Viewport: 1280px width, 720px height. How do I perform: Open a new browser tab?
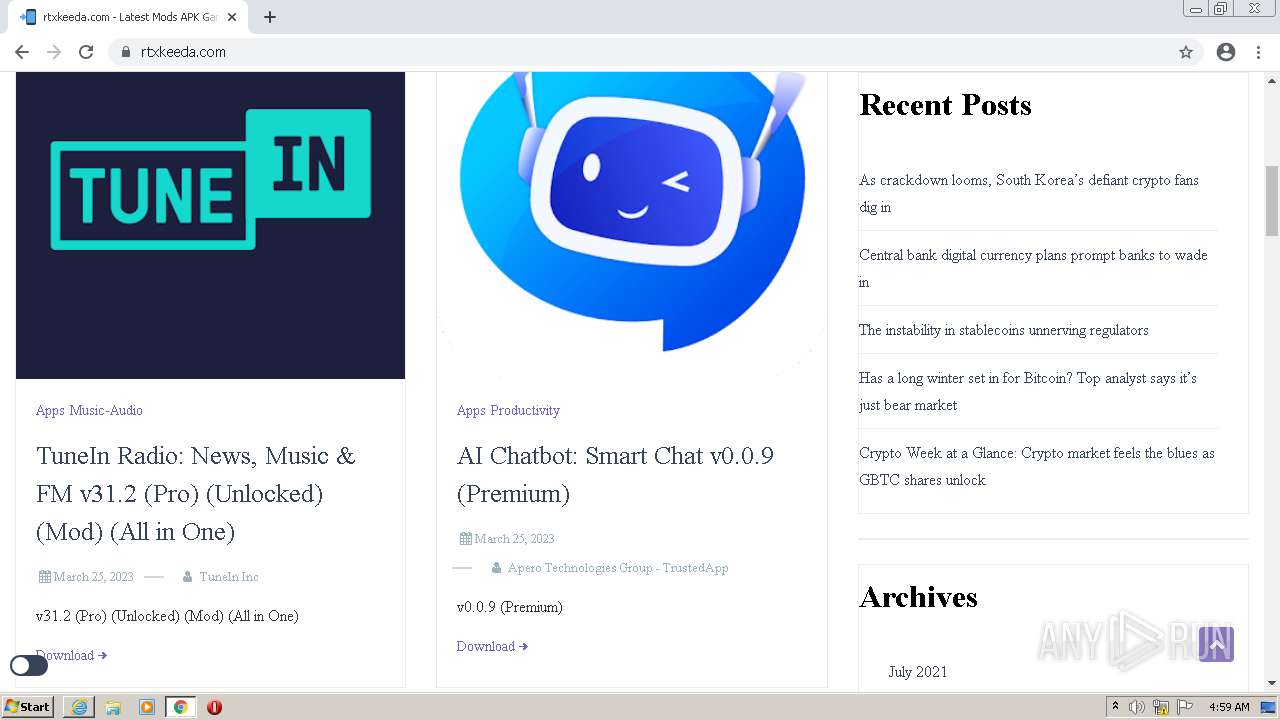pos(270,17)
